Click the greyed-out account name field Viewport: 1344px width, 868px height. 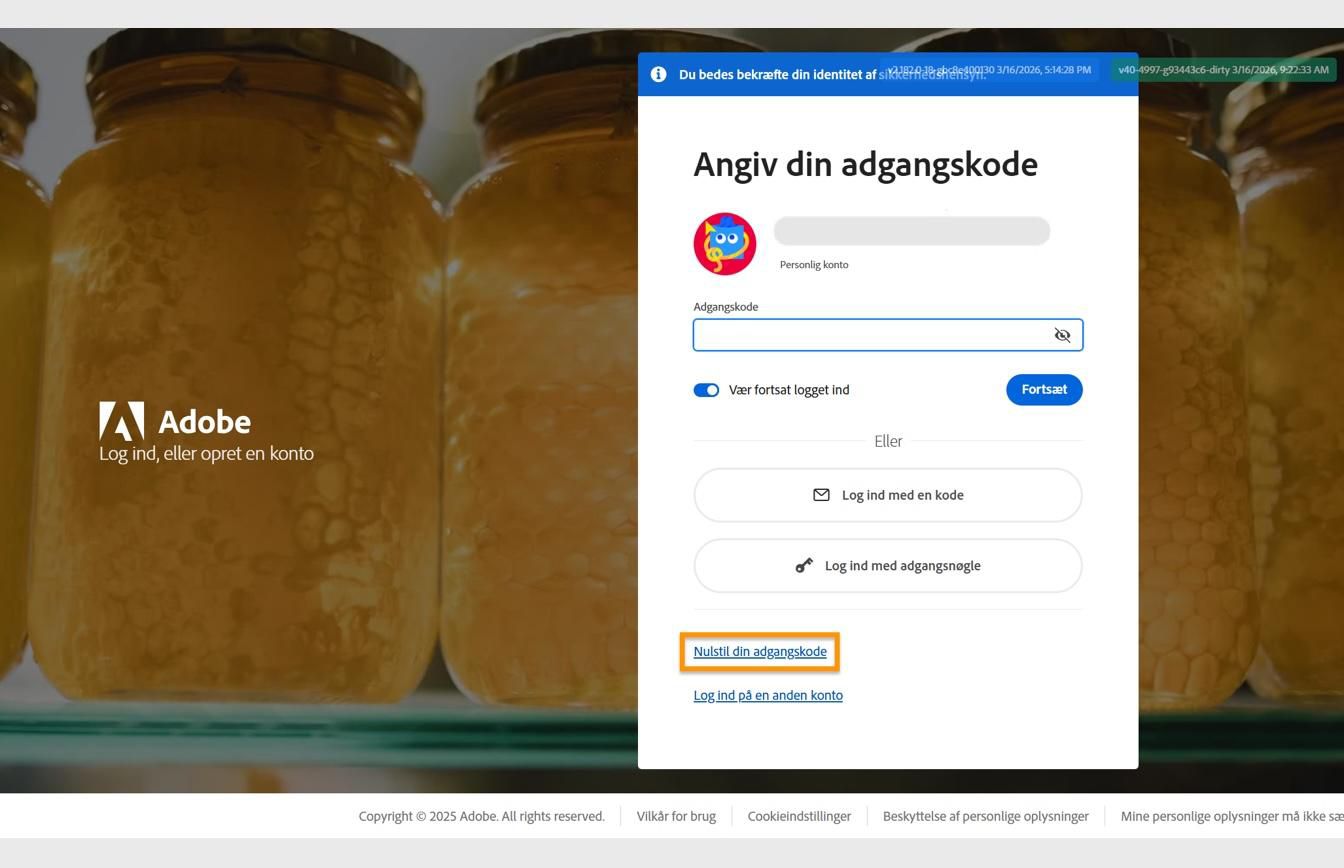click(x=910, y=231)
